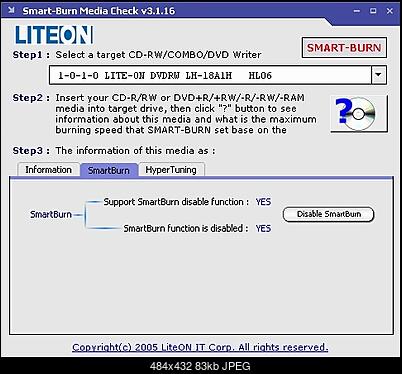The height and width of the screenshot is (374, 402).
Task: Click the Step2 label text
Action: 31,98
